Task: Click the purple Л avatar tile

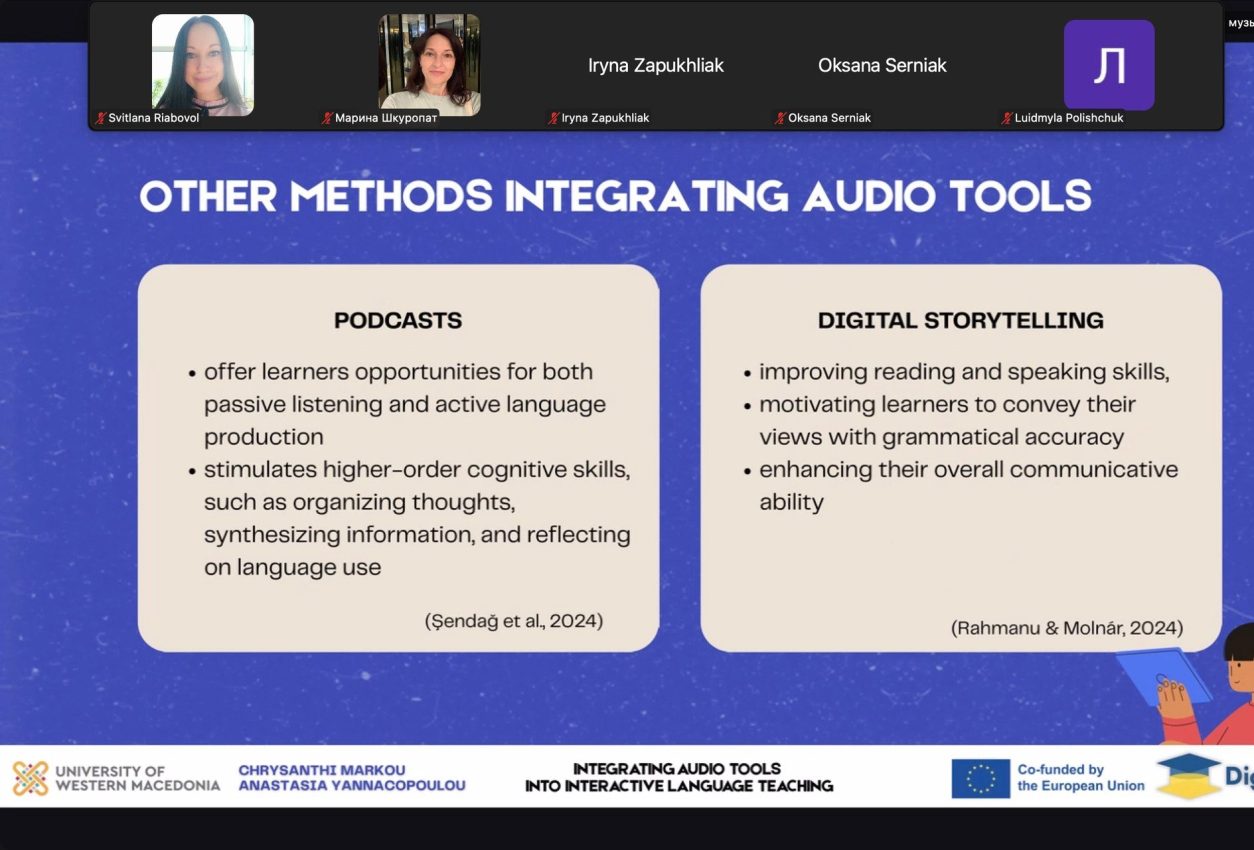Action: coord(1108,65)
